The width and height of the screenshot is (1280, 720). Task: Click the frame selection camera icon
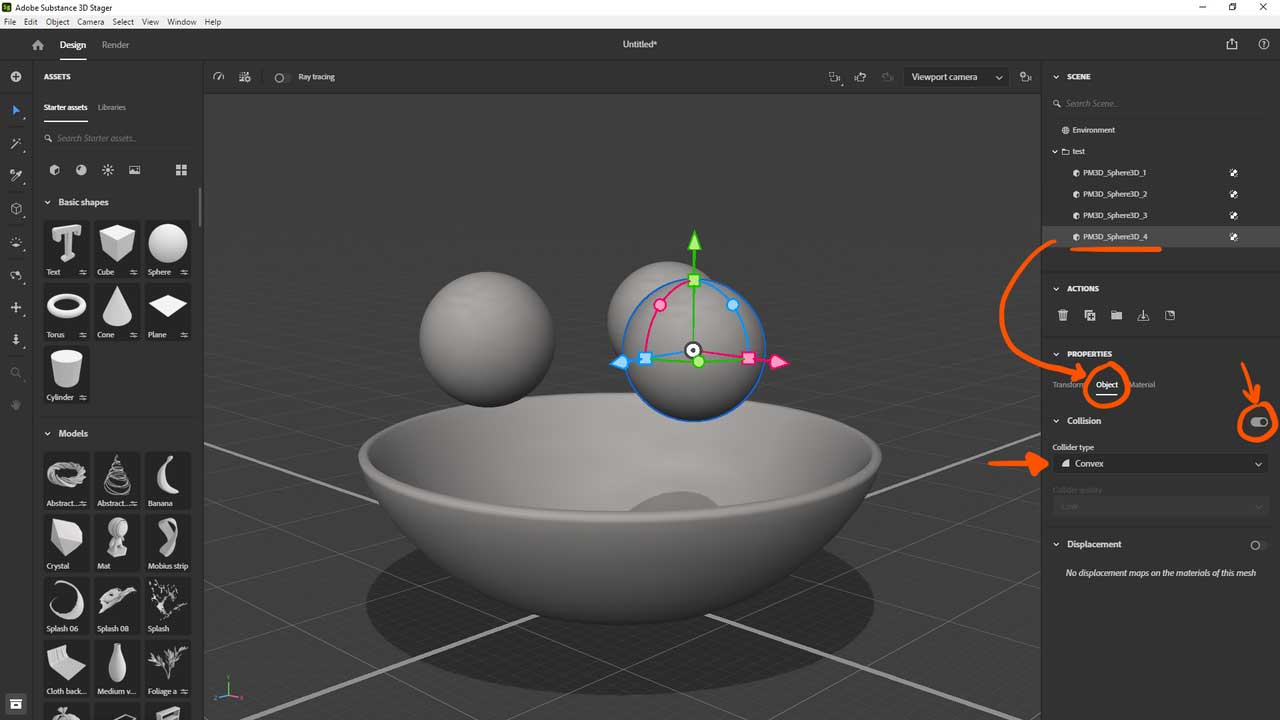(834, 77)
